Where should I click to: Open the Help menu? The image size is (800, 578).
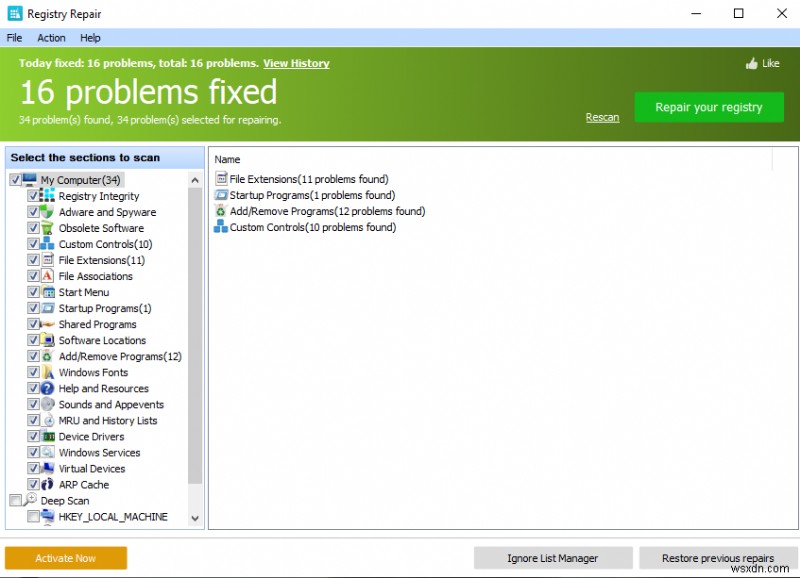coord(90,38)
